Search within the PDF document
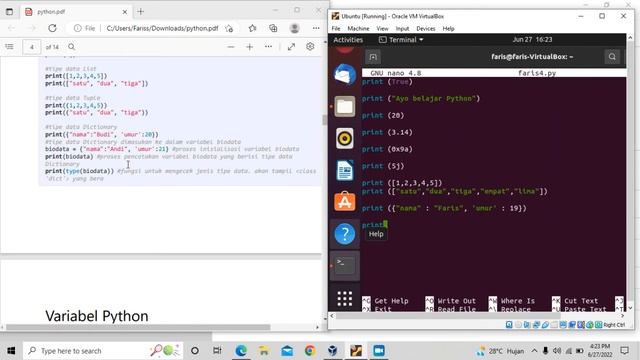 pyautogui.click(x=71, y=47)
